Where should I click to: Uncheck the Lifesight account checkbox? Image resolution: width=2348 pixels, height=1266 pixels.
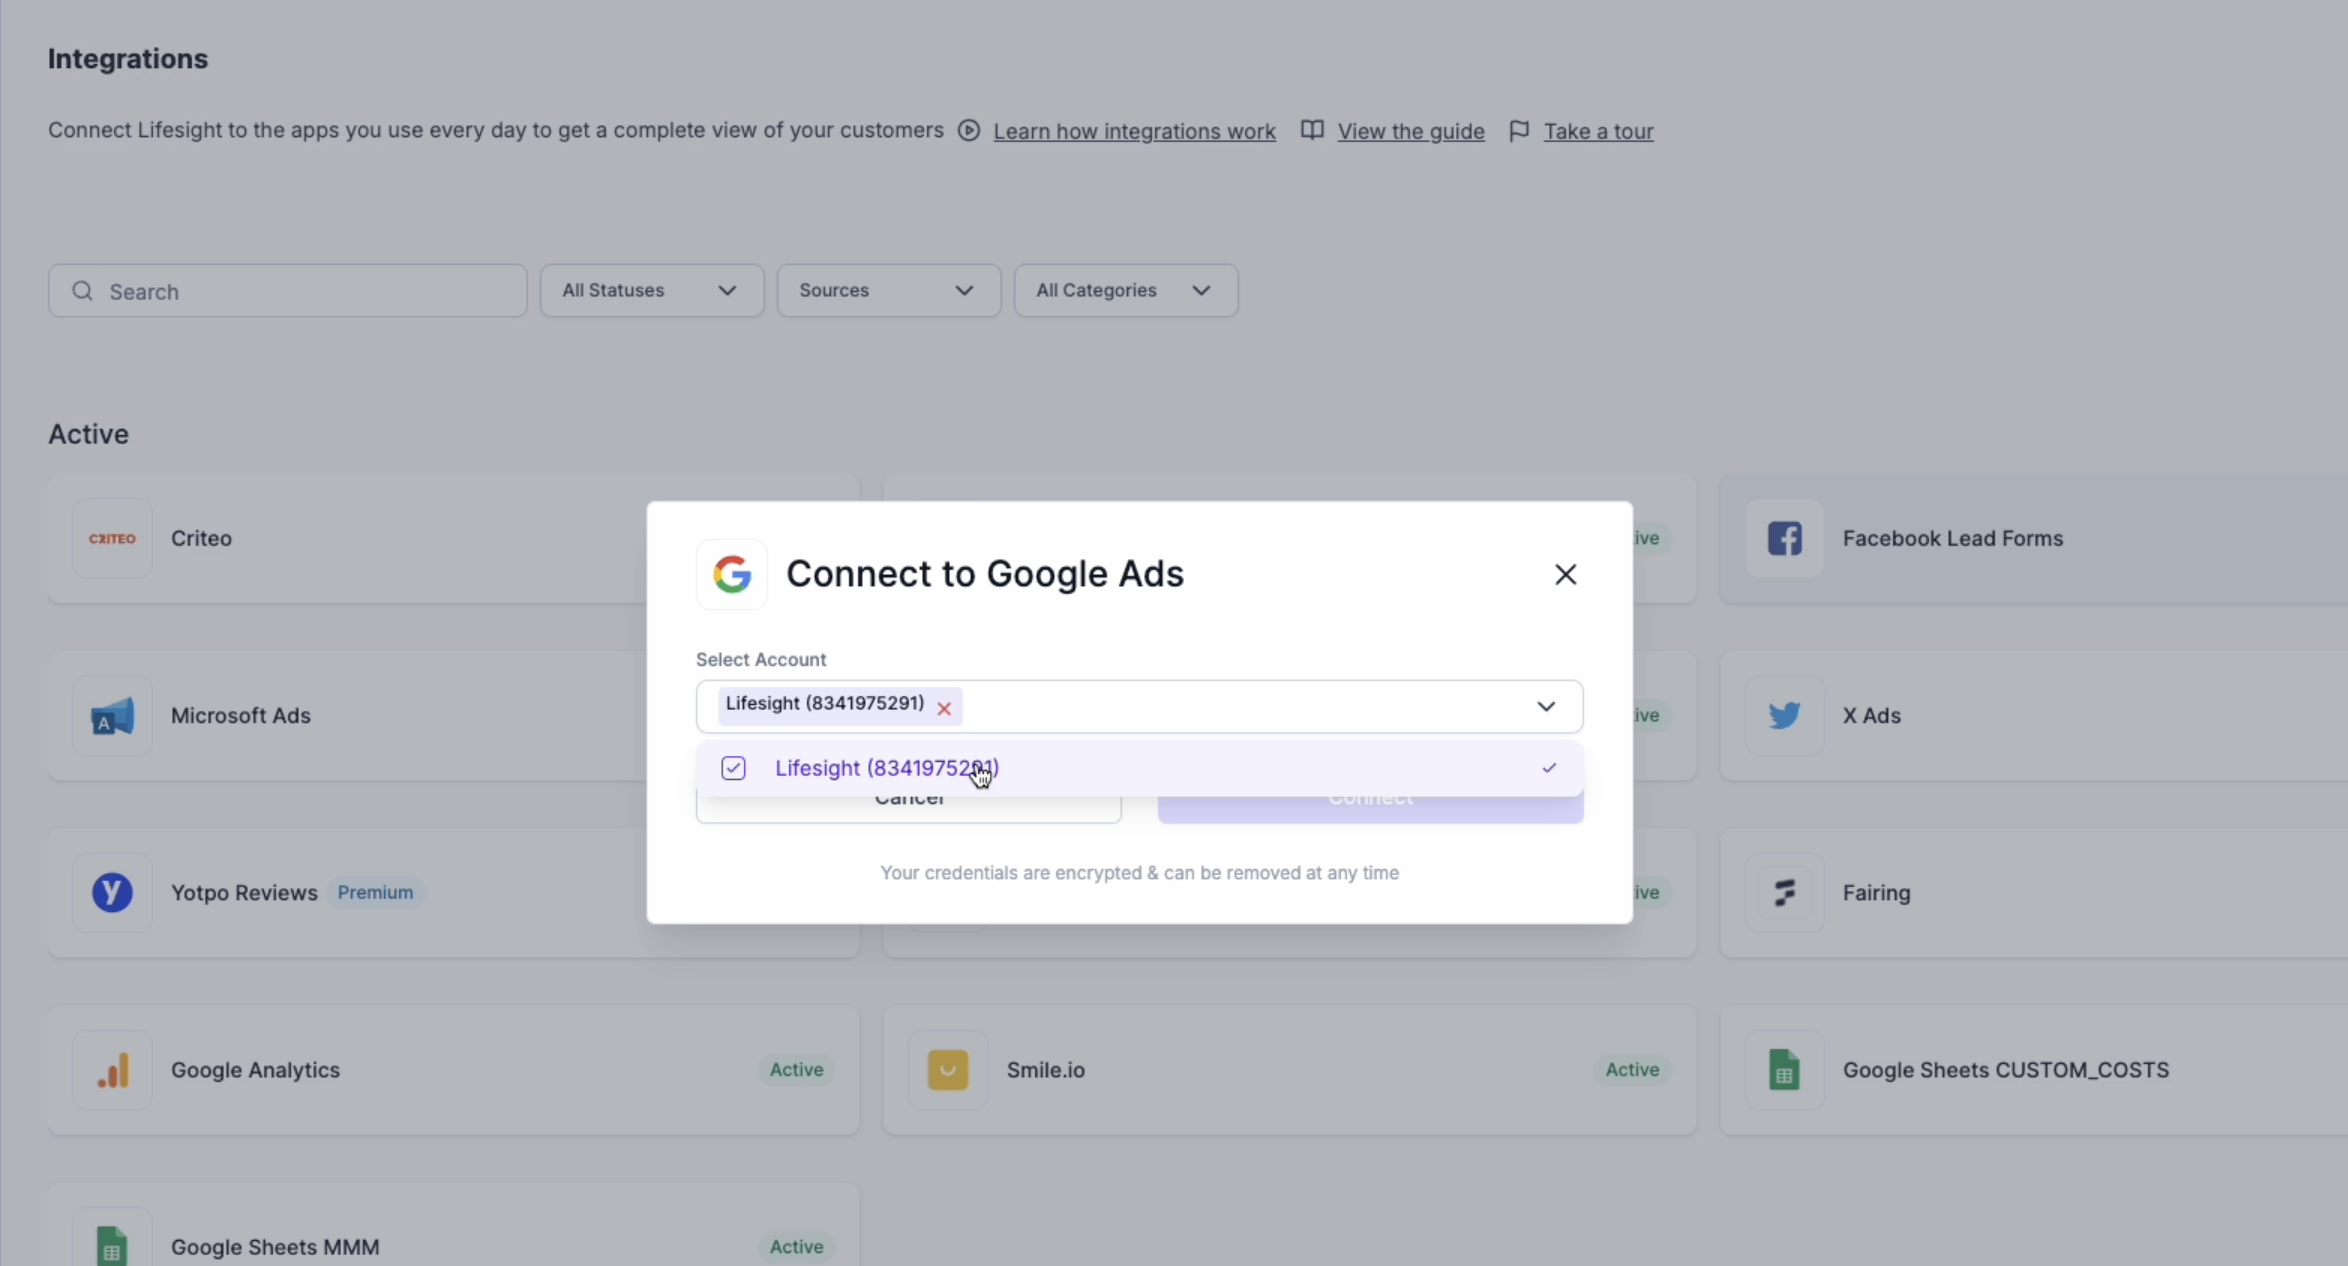coord(733,768)
